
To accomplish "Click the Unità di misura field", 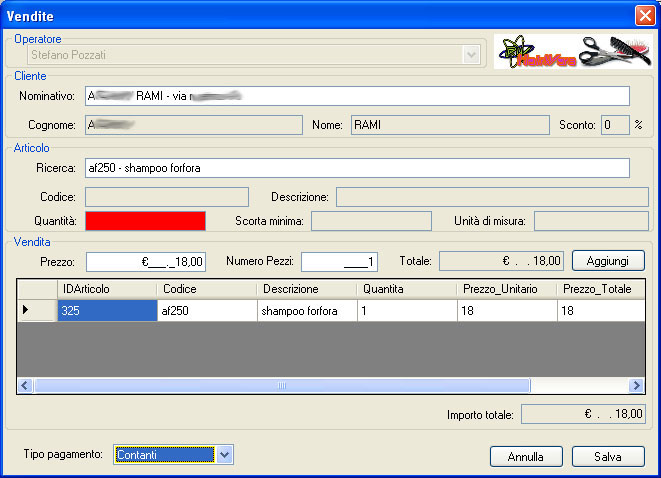I will pos(591,221).
